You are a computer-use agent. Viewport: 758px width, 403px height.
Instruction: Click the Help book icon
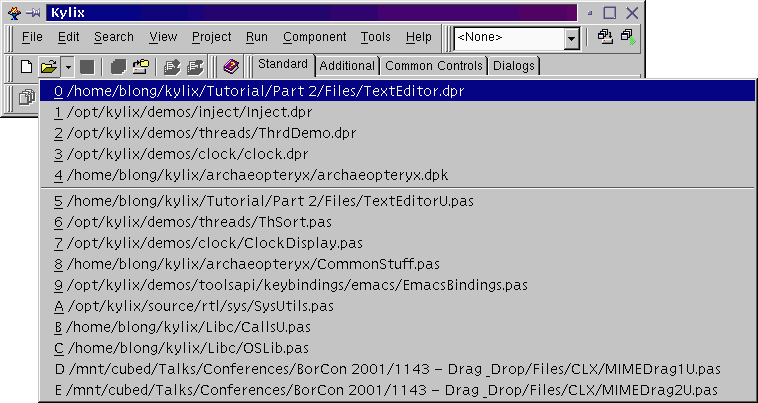(x=231, y=67)
